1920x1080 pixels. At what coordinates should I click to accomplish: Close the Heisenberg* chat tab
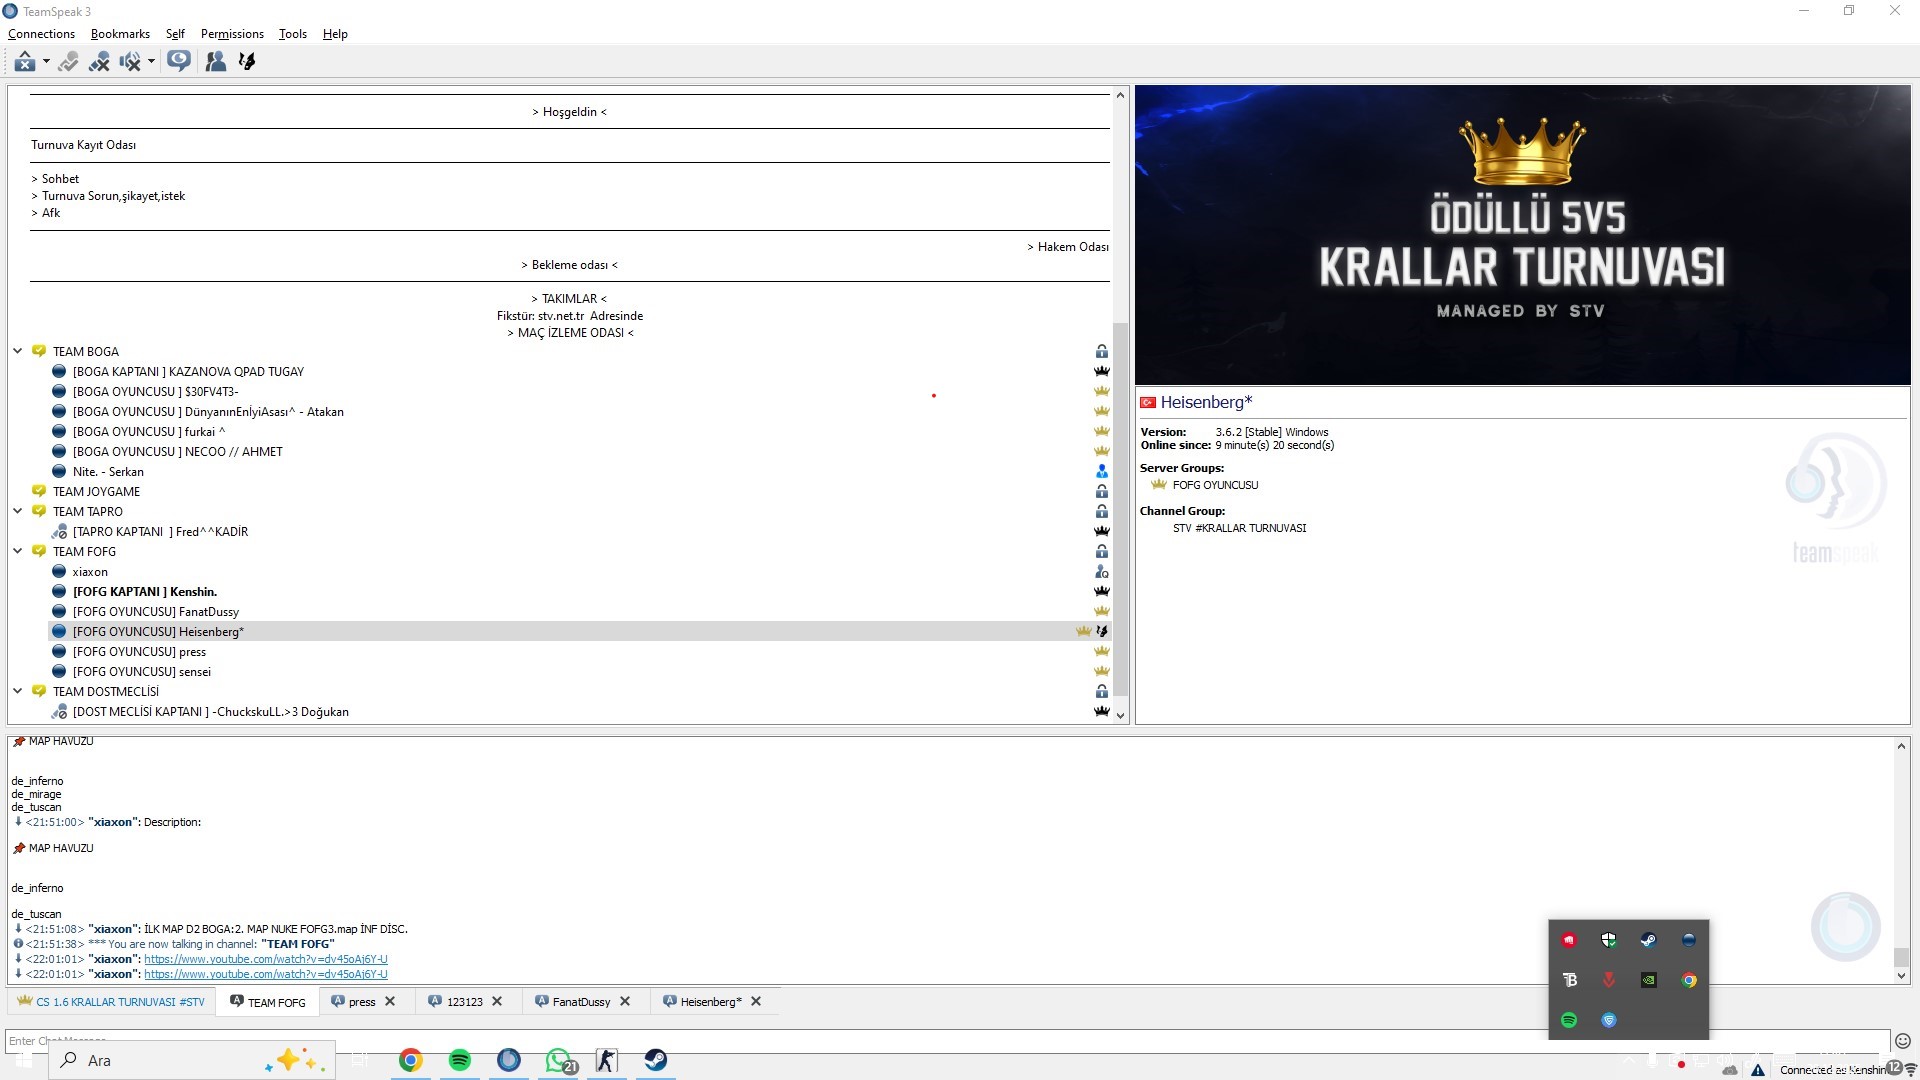[756, 1001]
